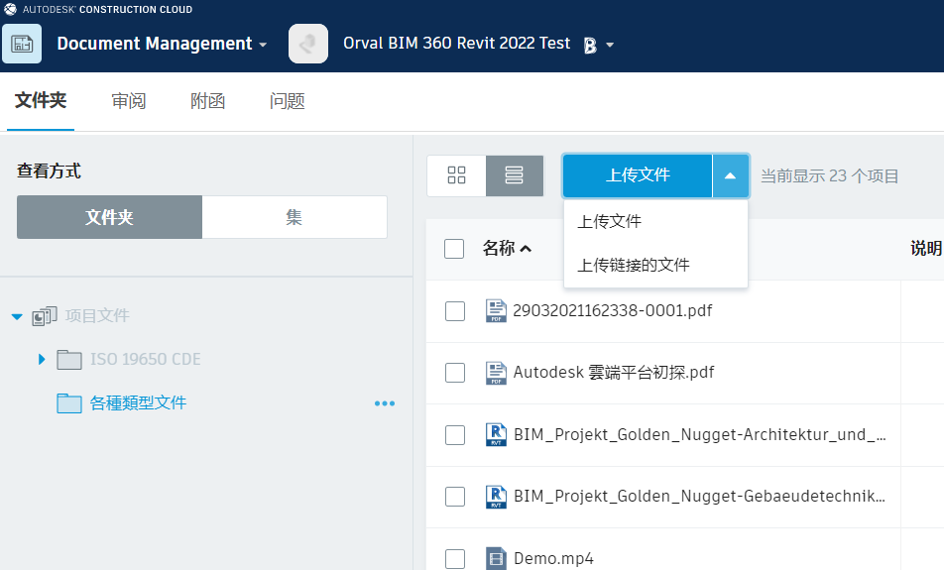The image size is (944, 570).
Task: Close the upload dropdown arrow button
Action: click(730, 176)
